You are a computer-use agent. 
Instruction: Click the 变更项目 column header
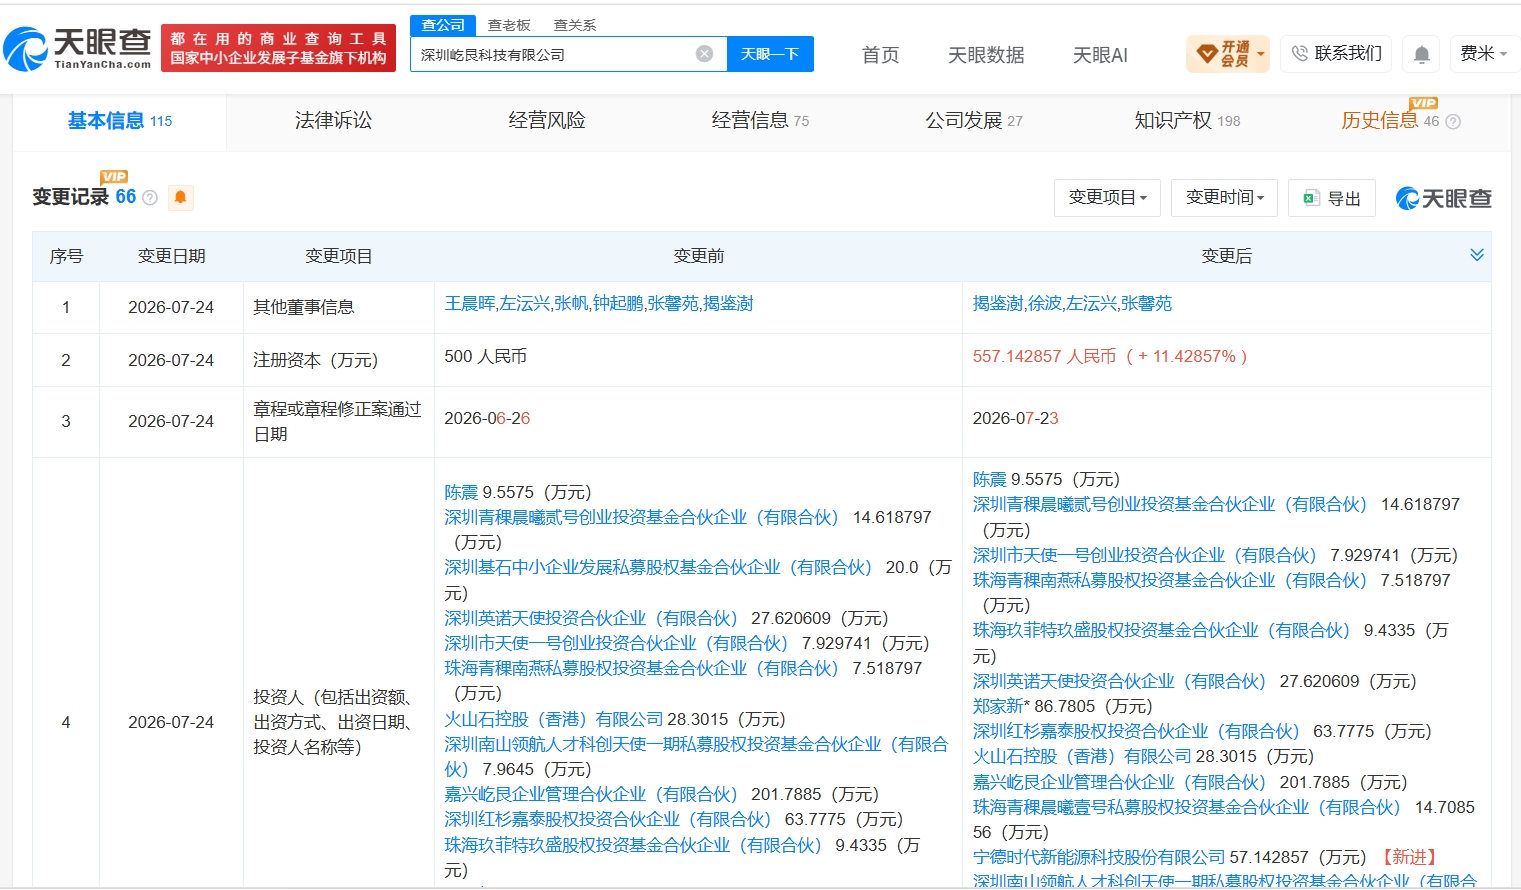(338, 256)
